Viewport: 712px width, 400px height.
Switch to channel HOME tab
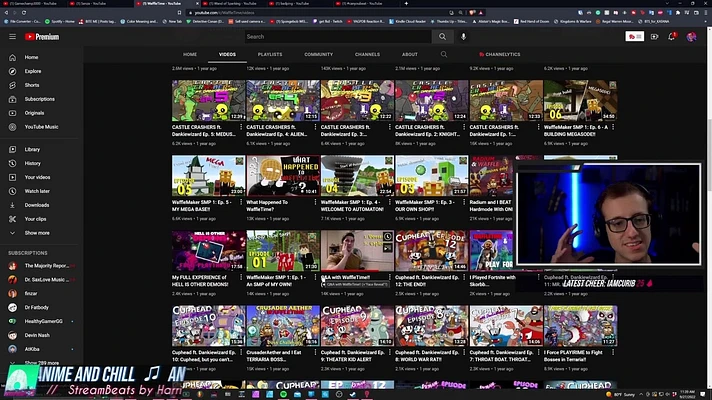point(190,54)
